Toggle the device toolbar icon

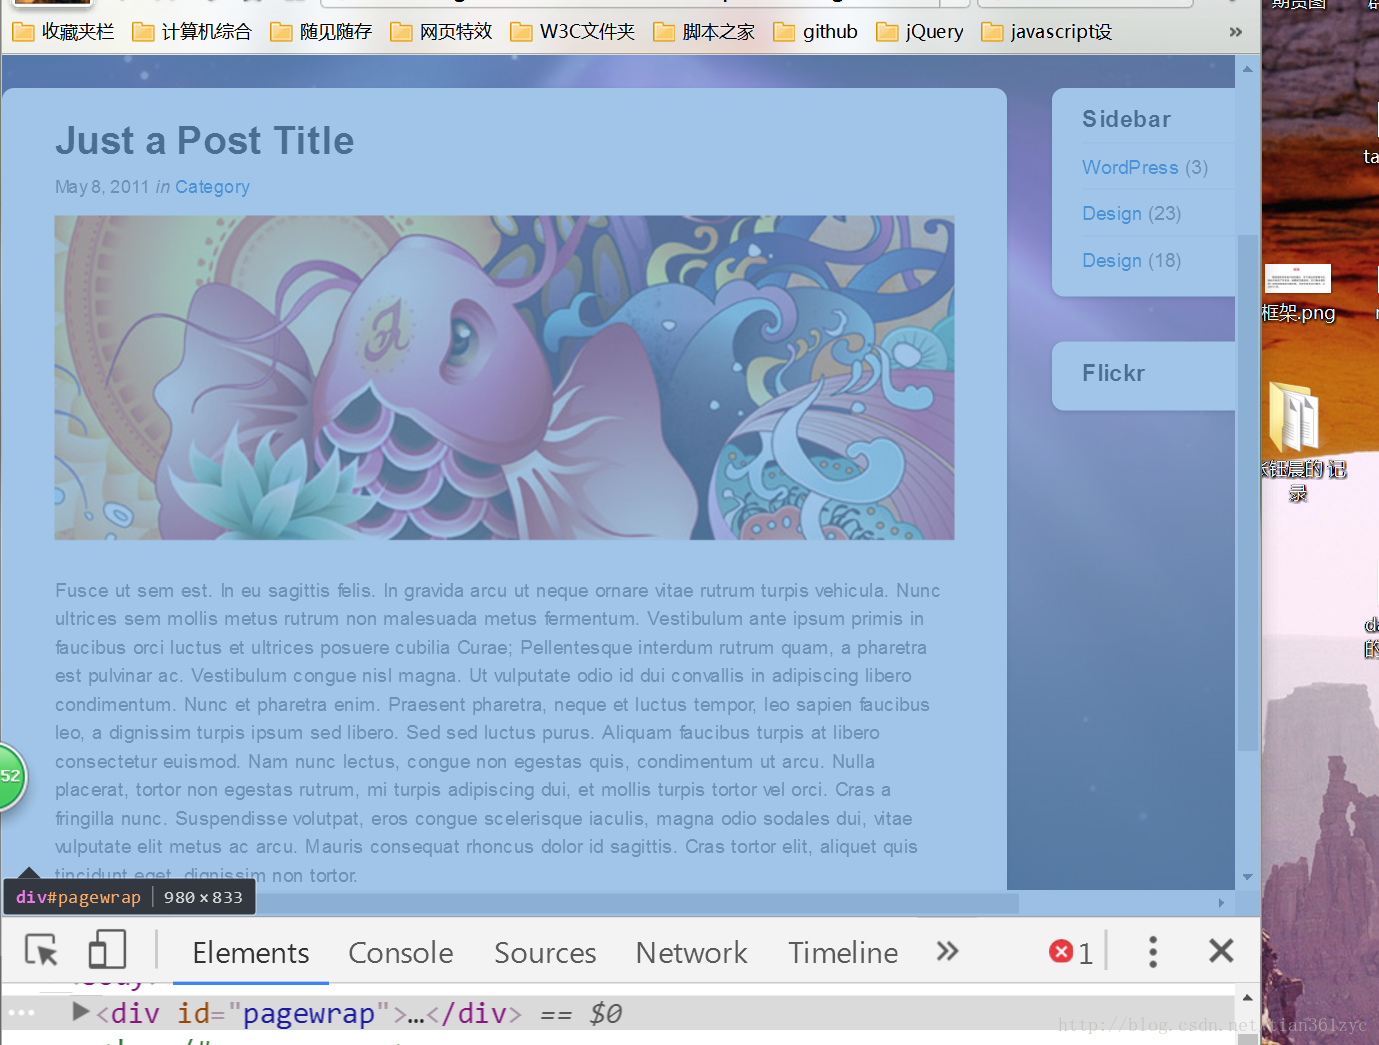point(107,950)
